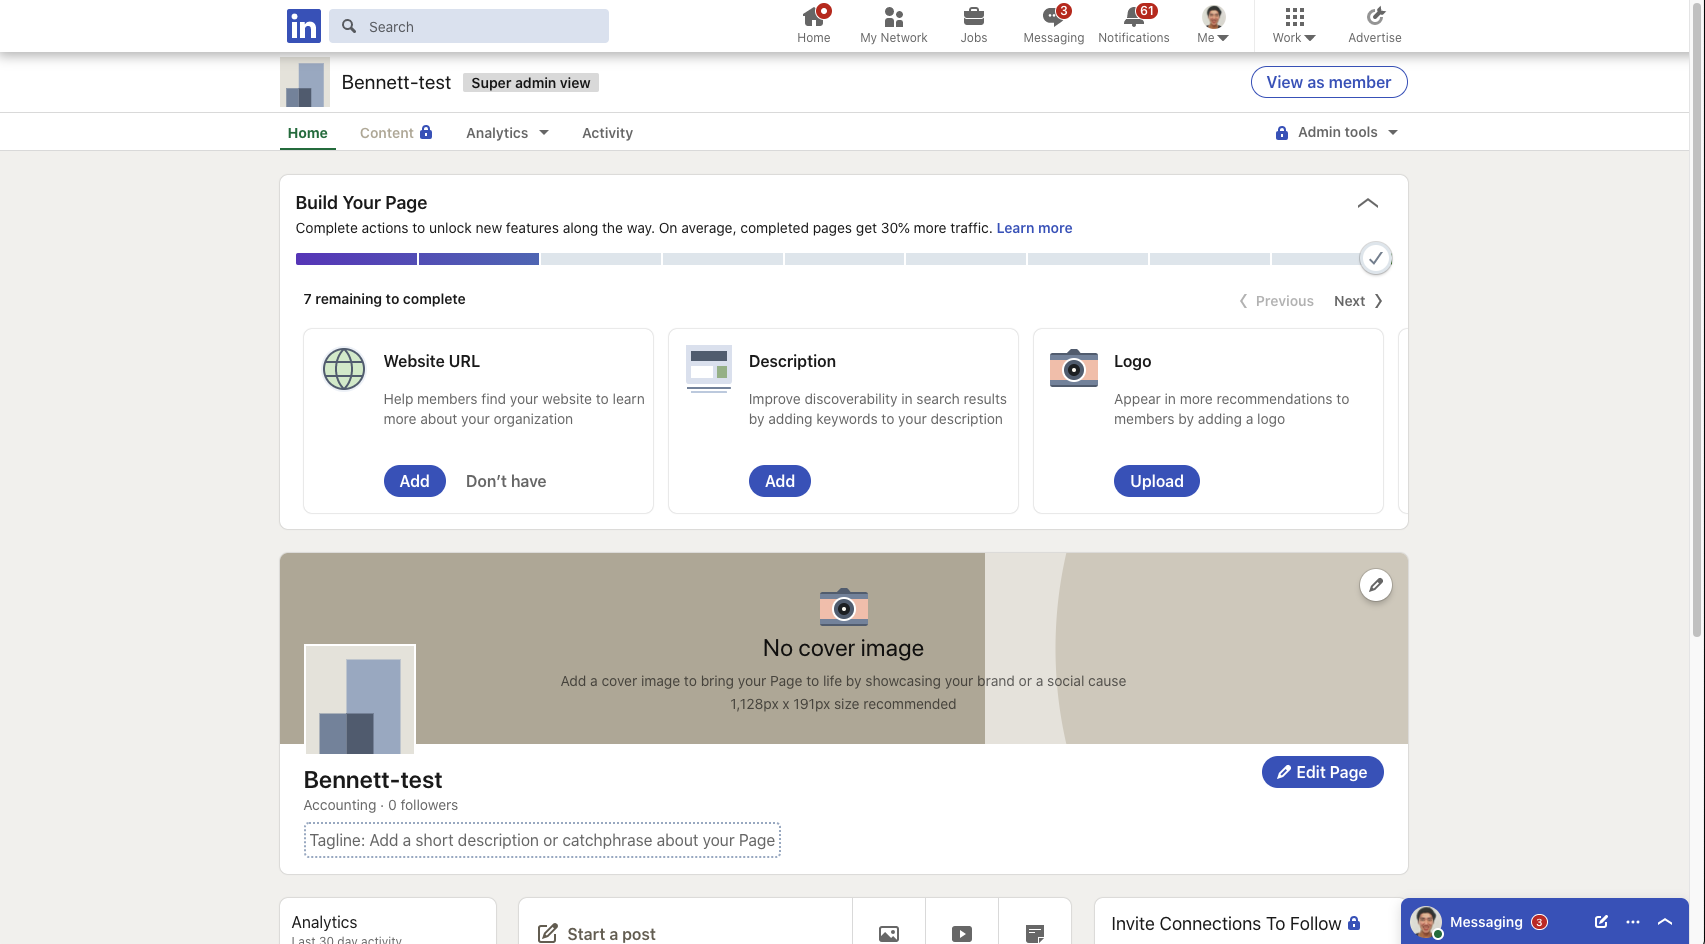This screenshot has height=944, width=1705.
Task: Click View as member
Action: 1328,82
